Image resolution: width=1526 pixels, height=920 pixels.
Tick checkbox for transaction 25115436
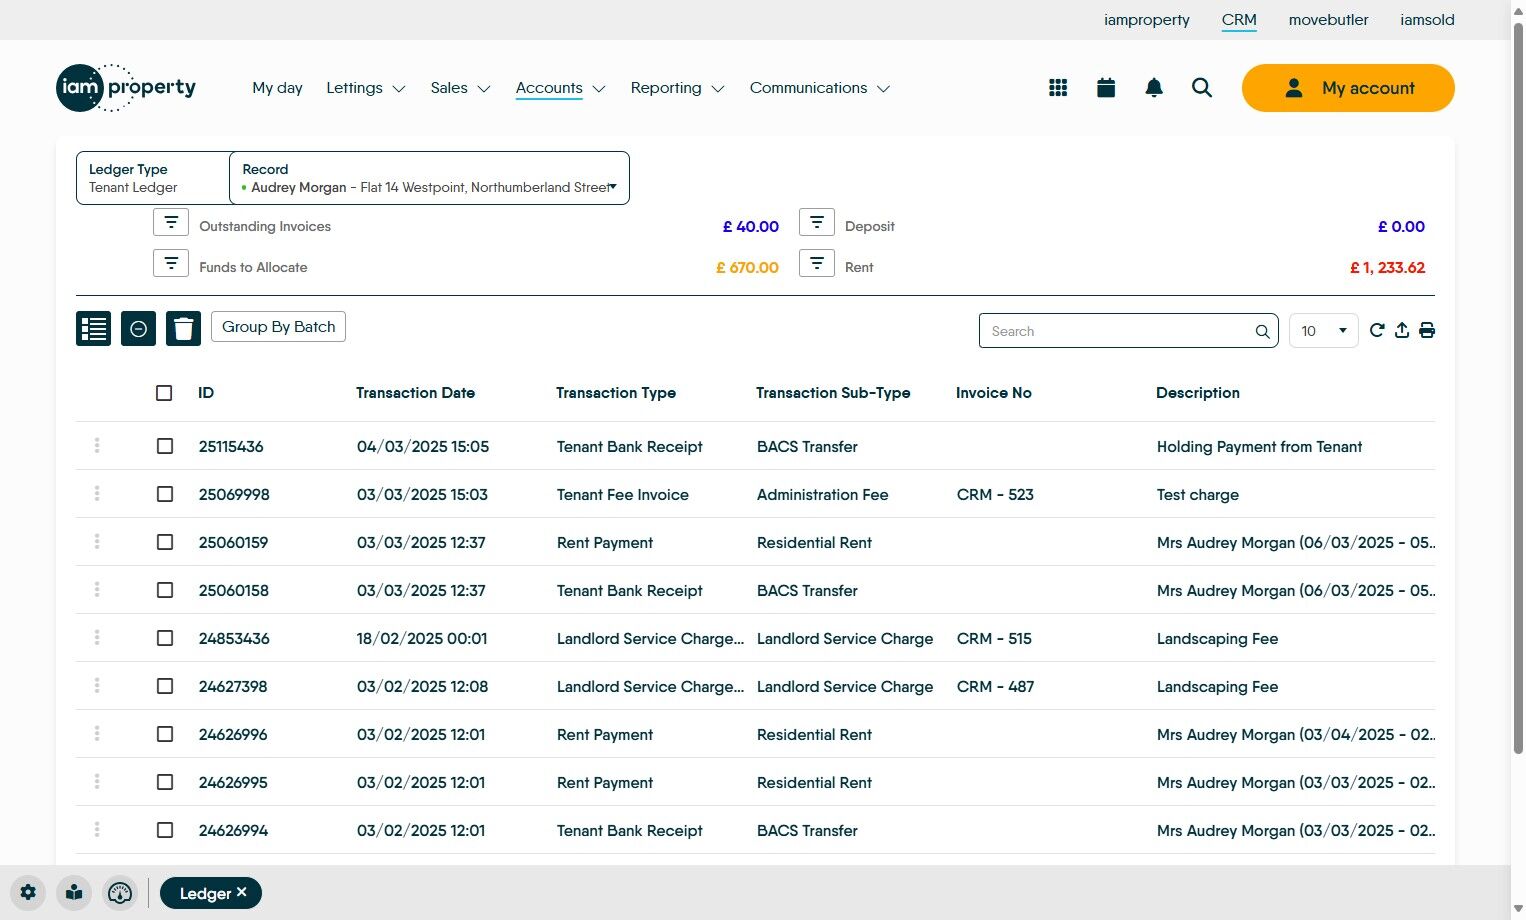[x=165, y=446]
